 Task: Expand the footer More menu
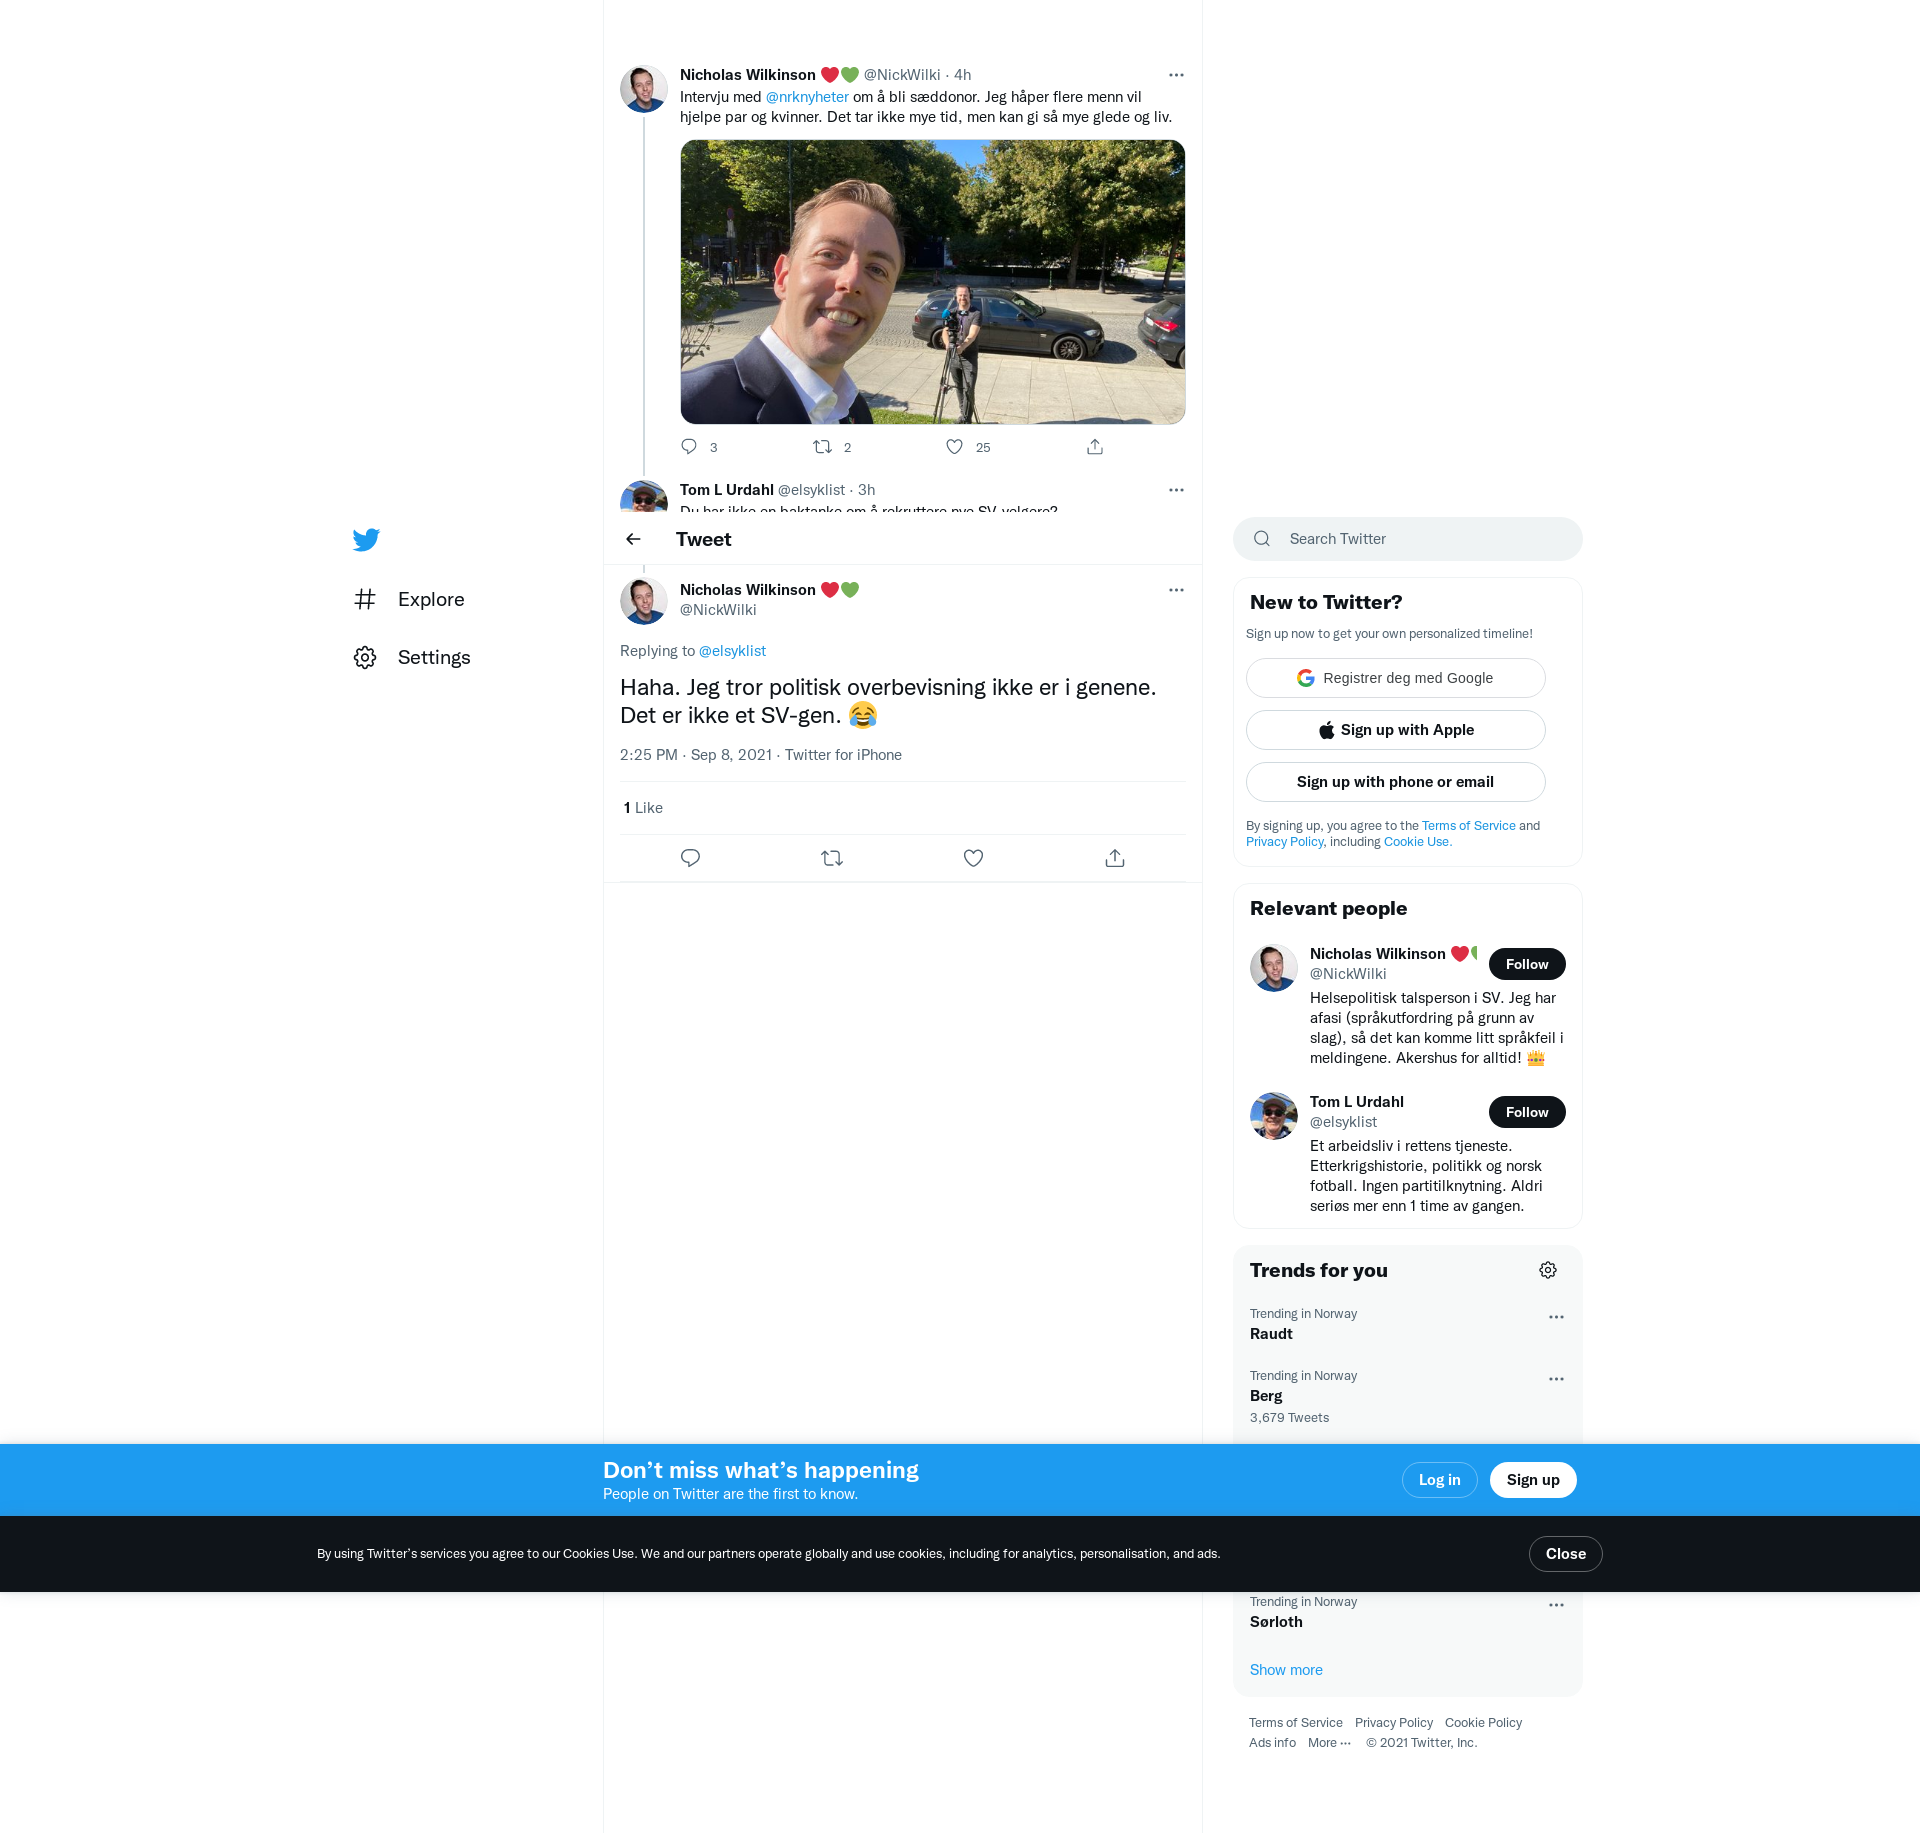1329,1743
